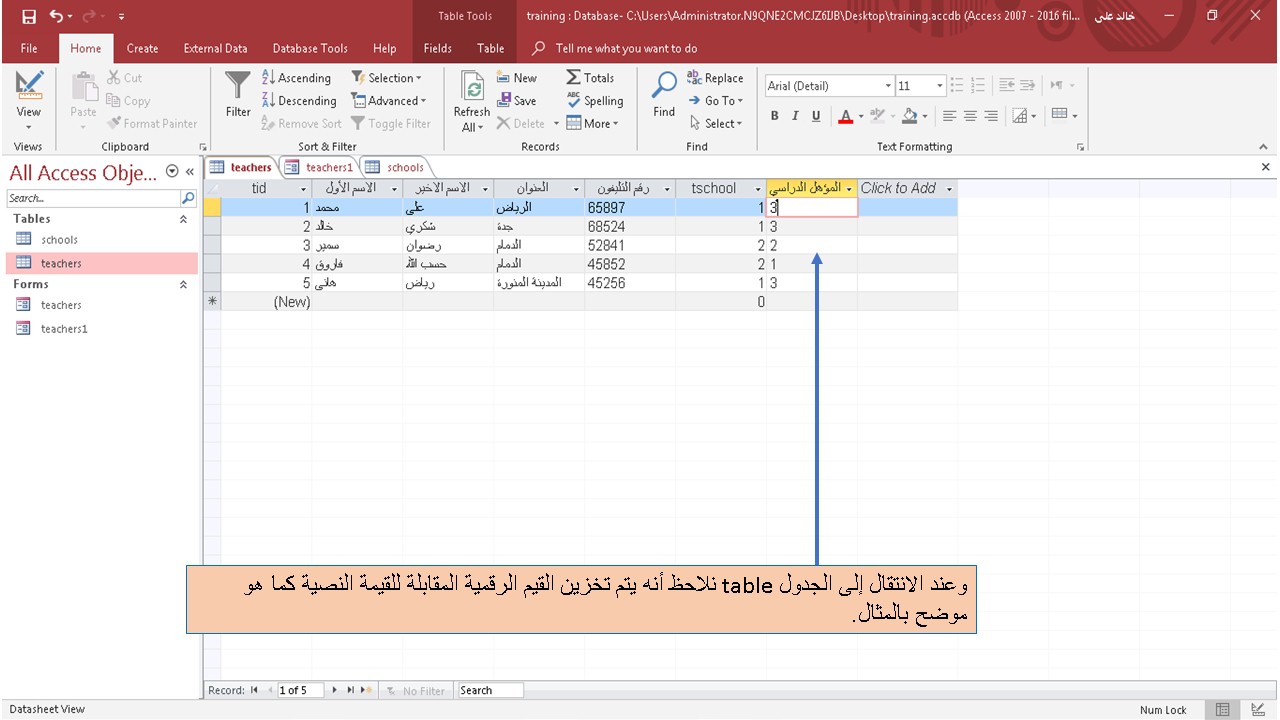Sort records Ascending
The width and height of the screenshot is (1280, 720).
[296, 77]
